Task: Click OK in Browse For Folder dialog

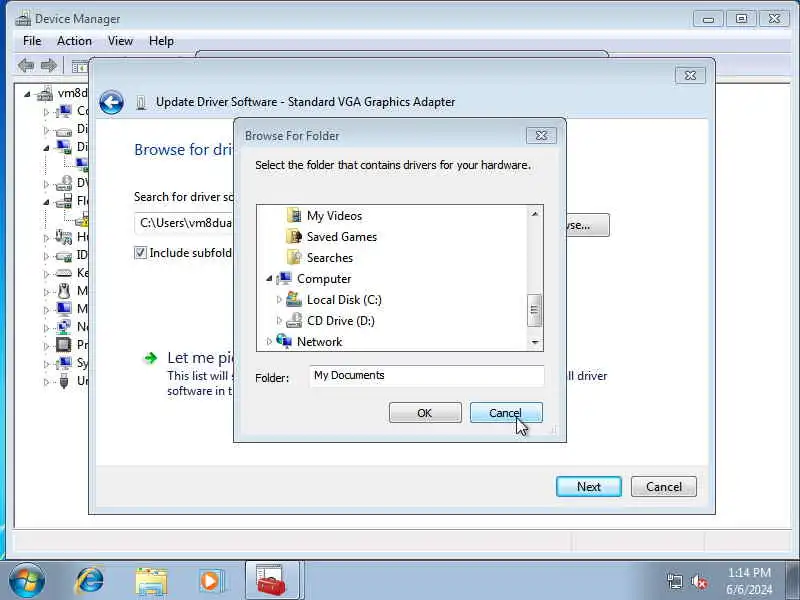Action: (x=425, y=413)
